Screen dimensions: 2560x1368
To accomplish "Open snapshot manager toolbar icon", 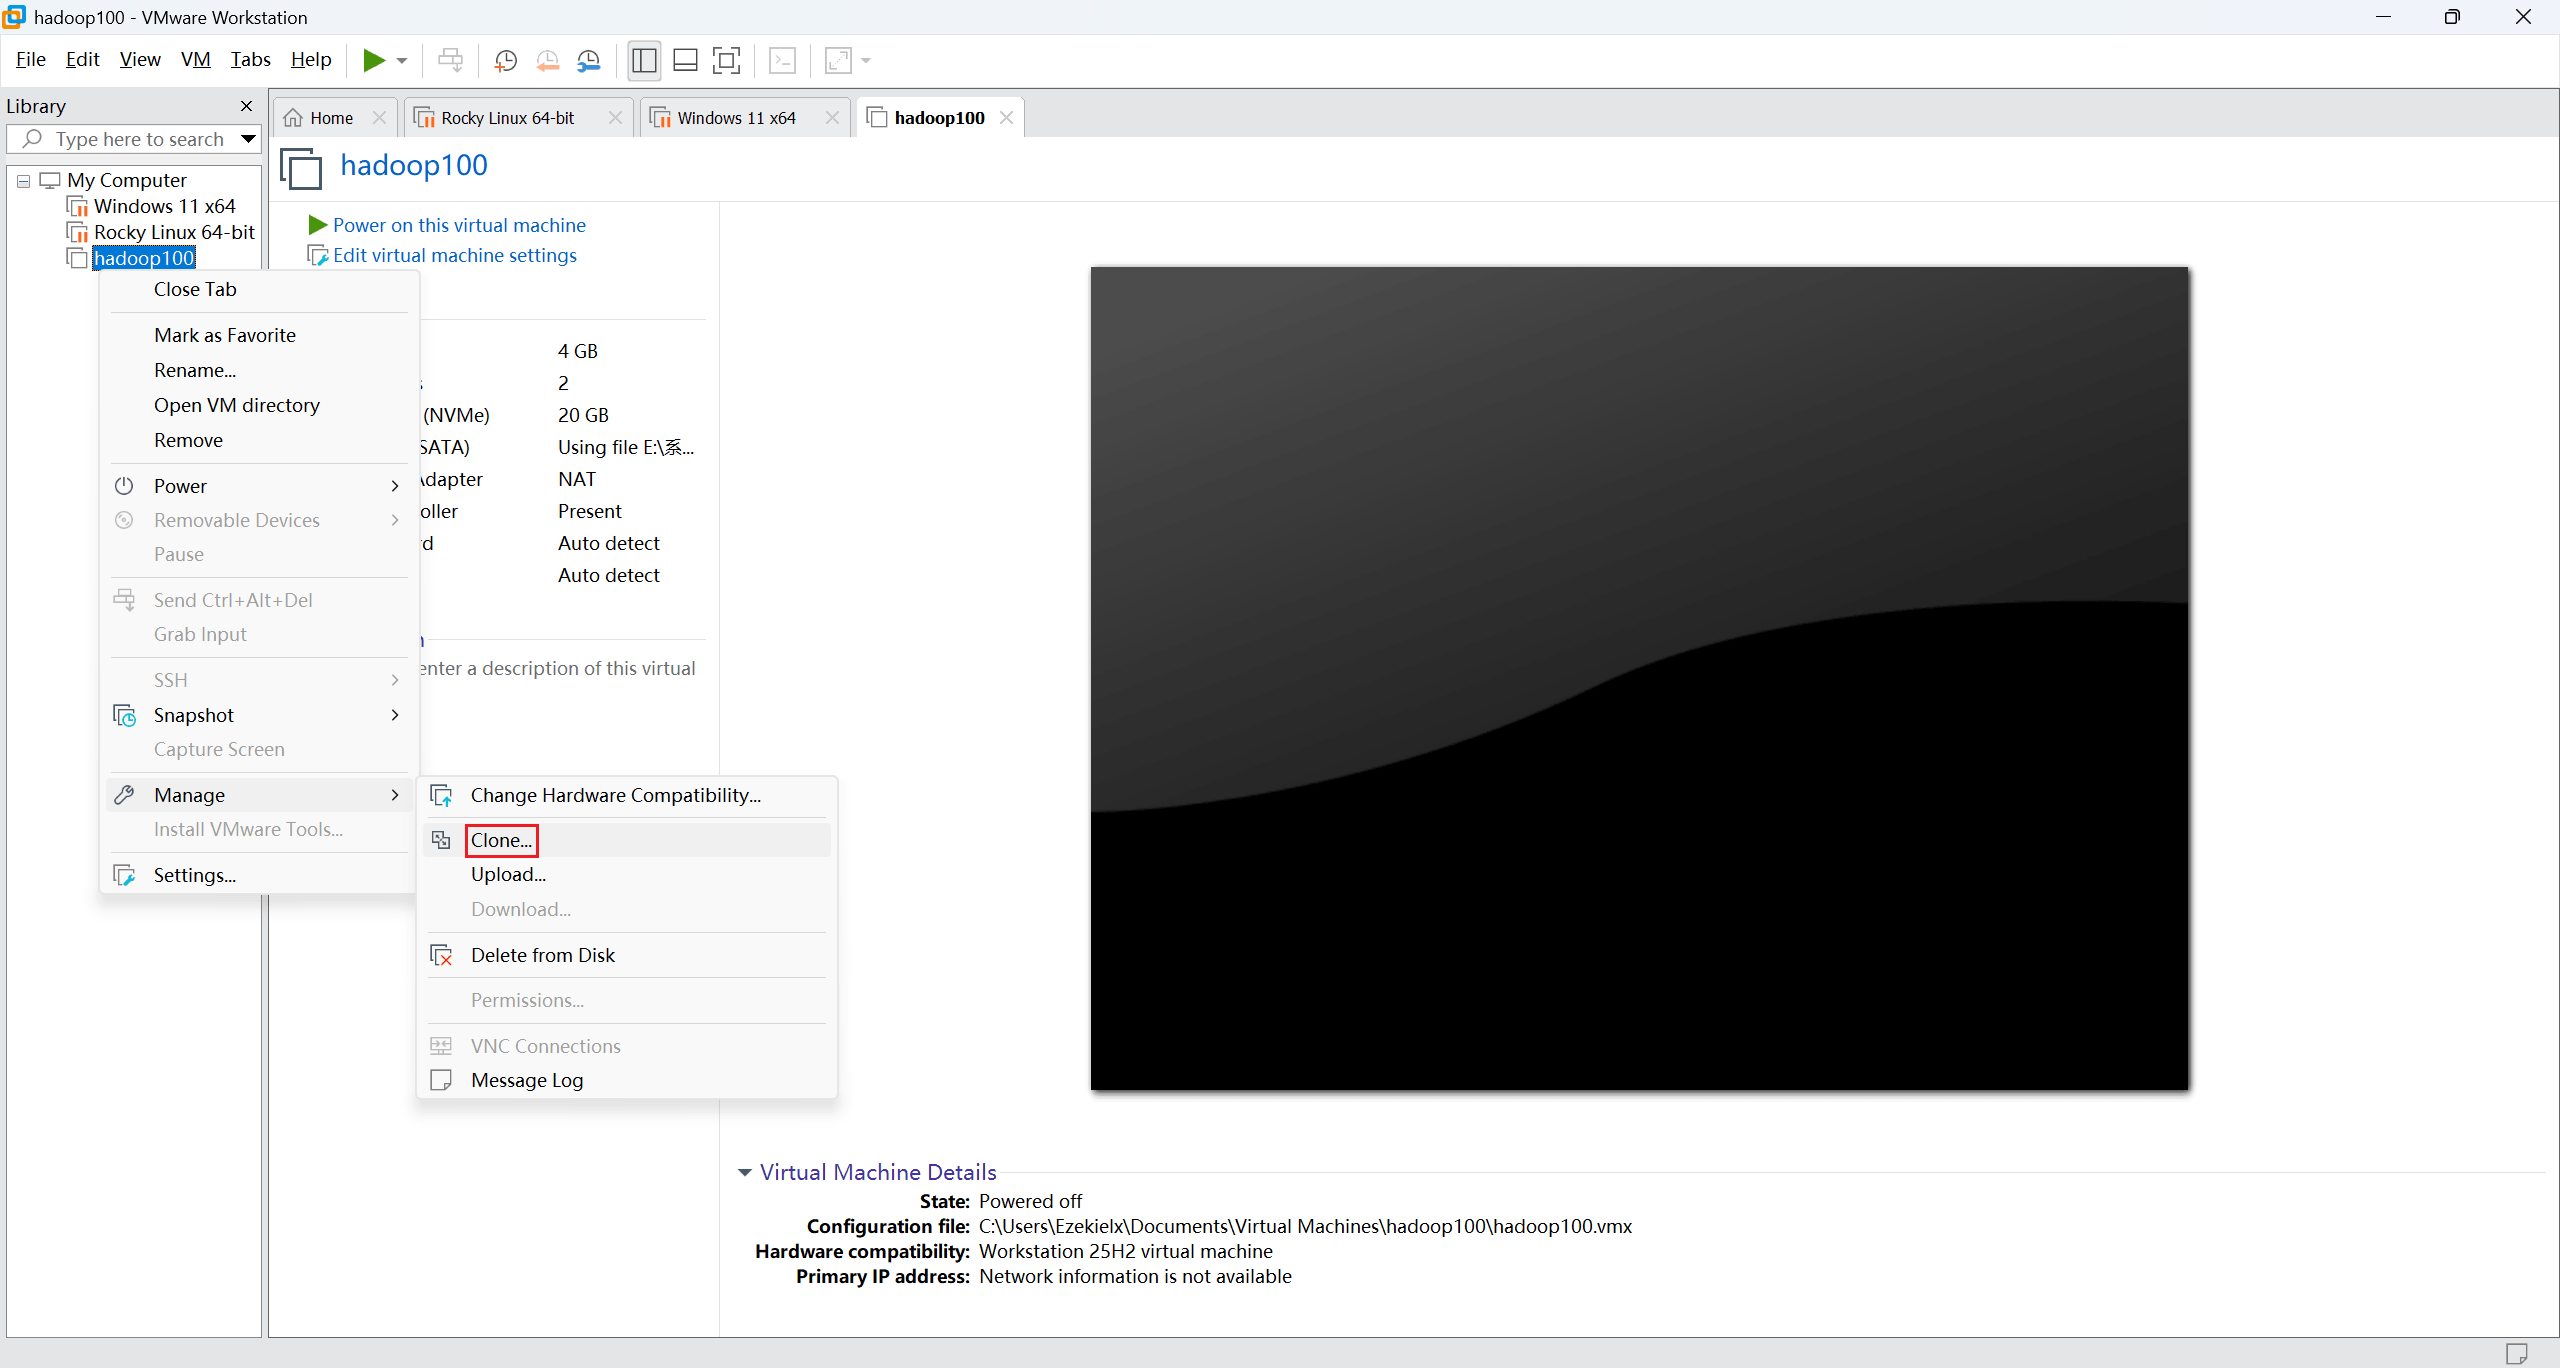I will coord(589,61).
